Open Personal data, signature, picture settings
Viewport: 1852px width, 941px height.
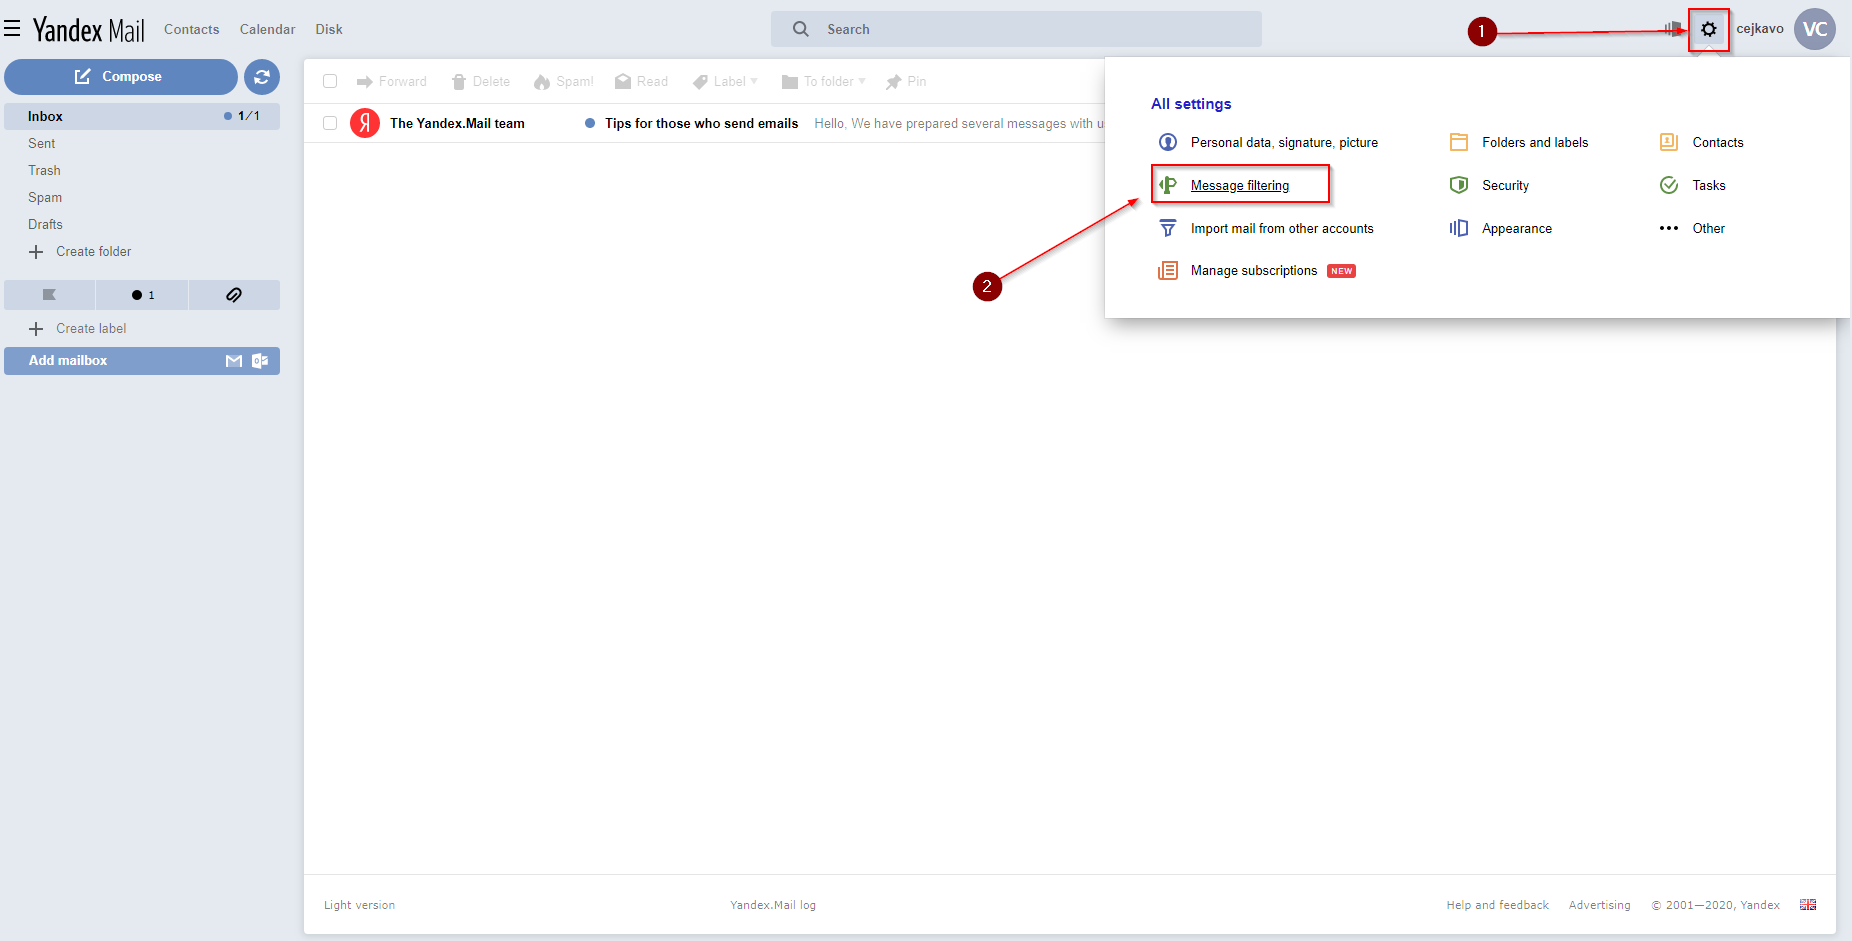[x=1284, y=142]
